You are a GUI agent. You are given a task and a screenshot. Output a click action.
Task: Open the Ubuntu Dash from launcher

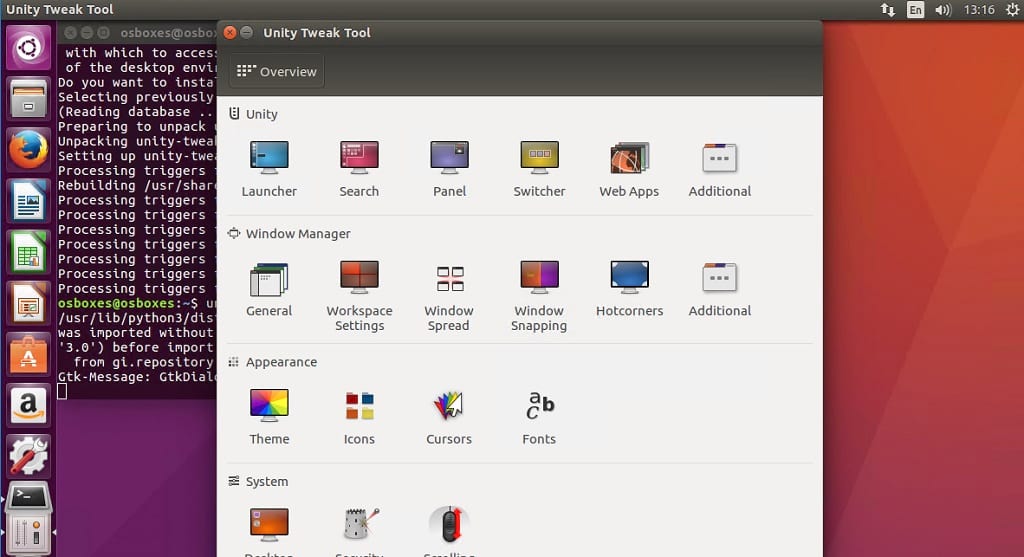(x=28, y=48)
